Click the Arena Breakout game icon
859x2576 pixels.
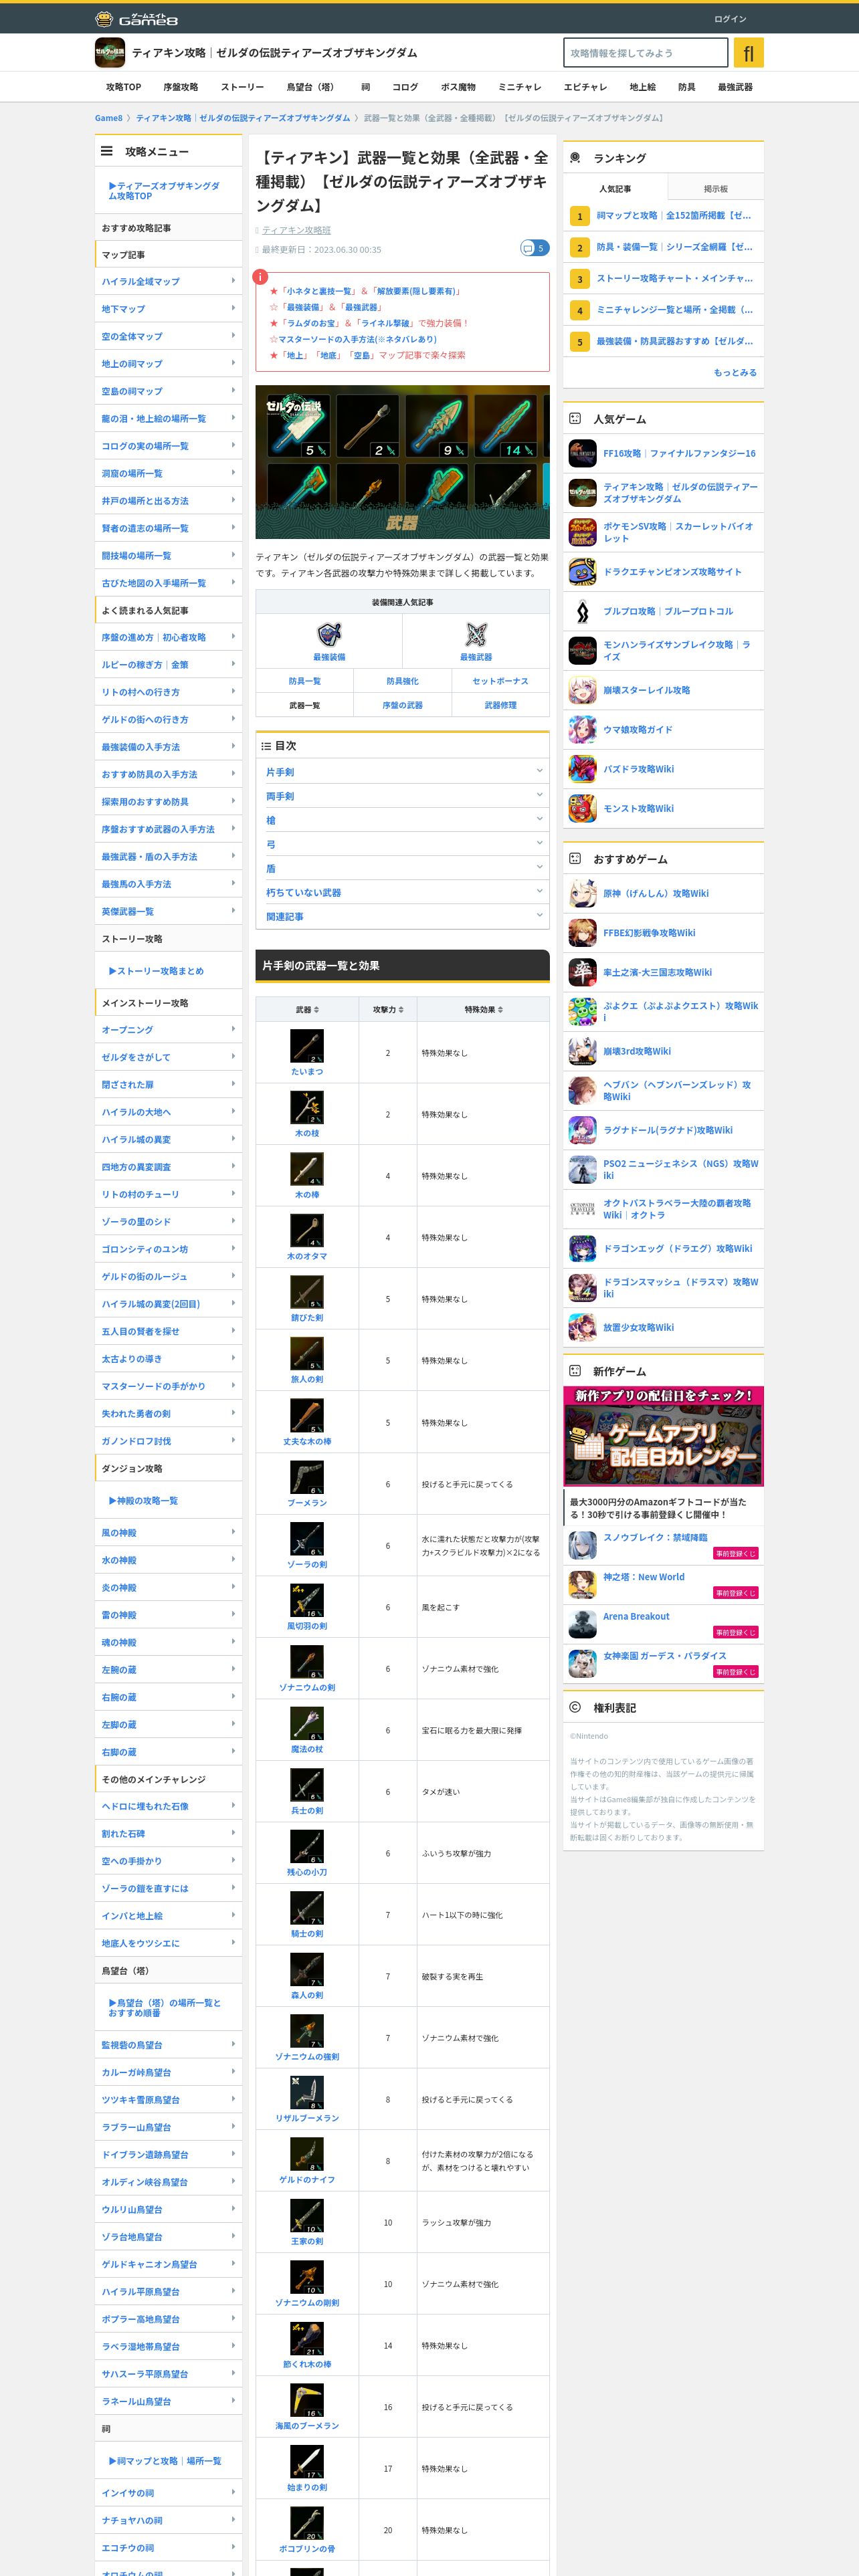582,1624
